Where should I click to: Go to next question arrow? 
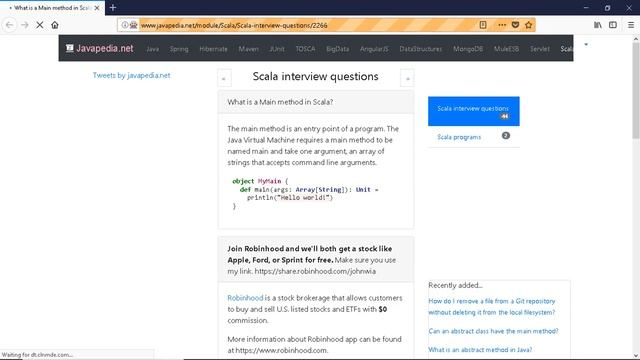pos(407,78)
